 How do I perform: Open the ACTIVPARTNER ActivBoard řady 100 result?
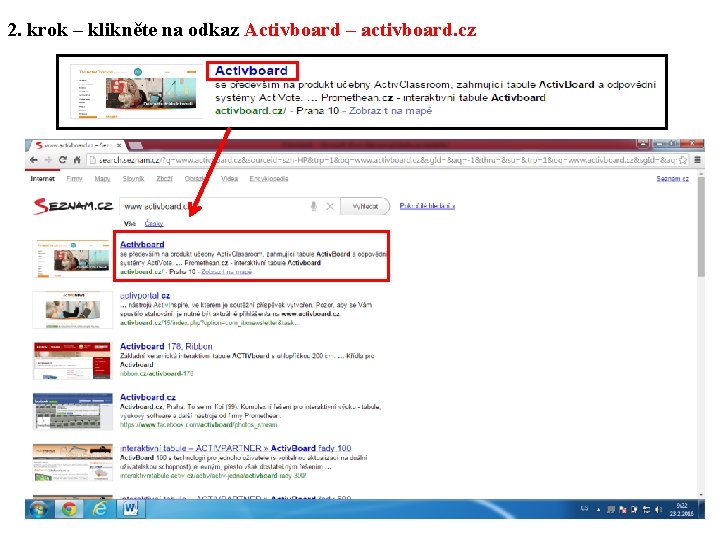pyautogui.click(x=235, y=448)
